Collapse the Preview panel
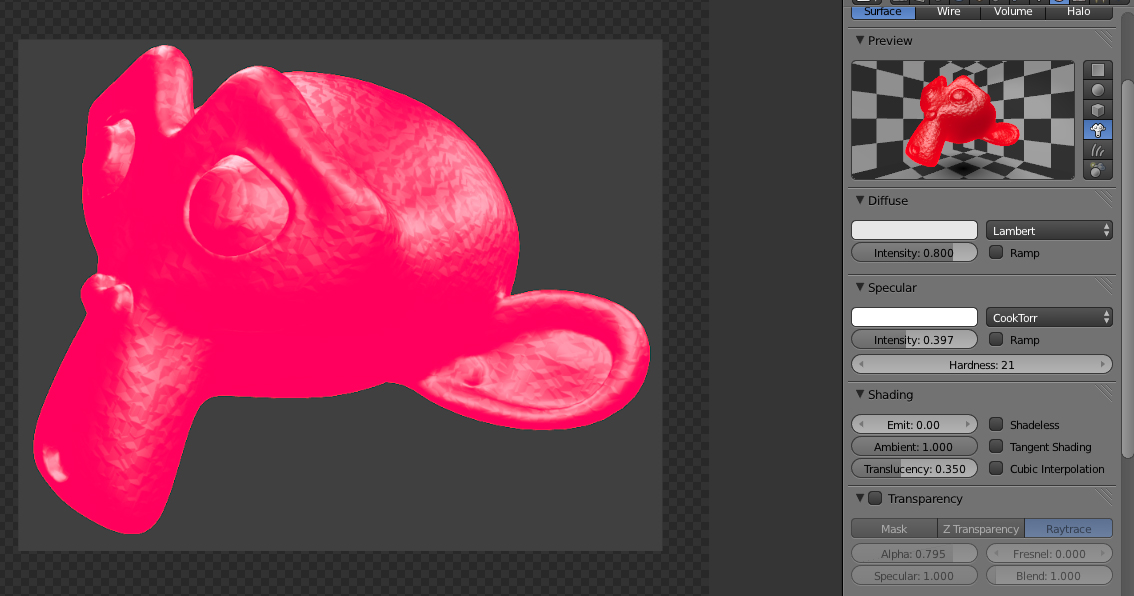Image resolution: width=1134 pixels, height=596 pixels. [860, 41]
